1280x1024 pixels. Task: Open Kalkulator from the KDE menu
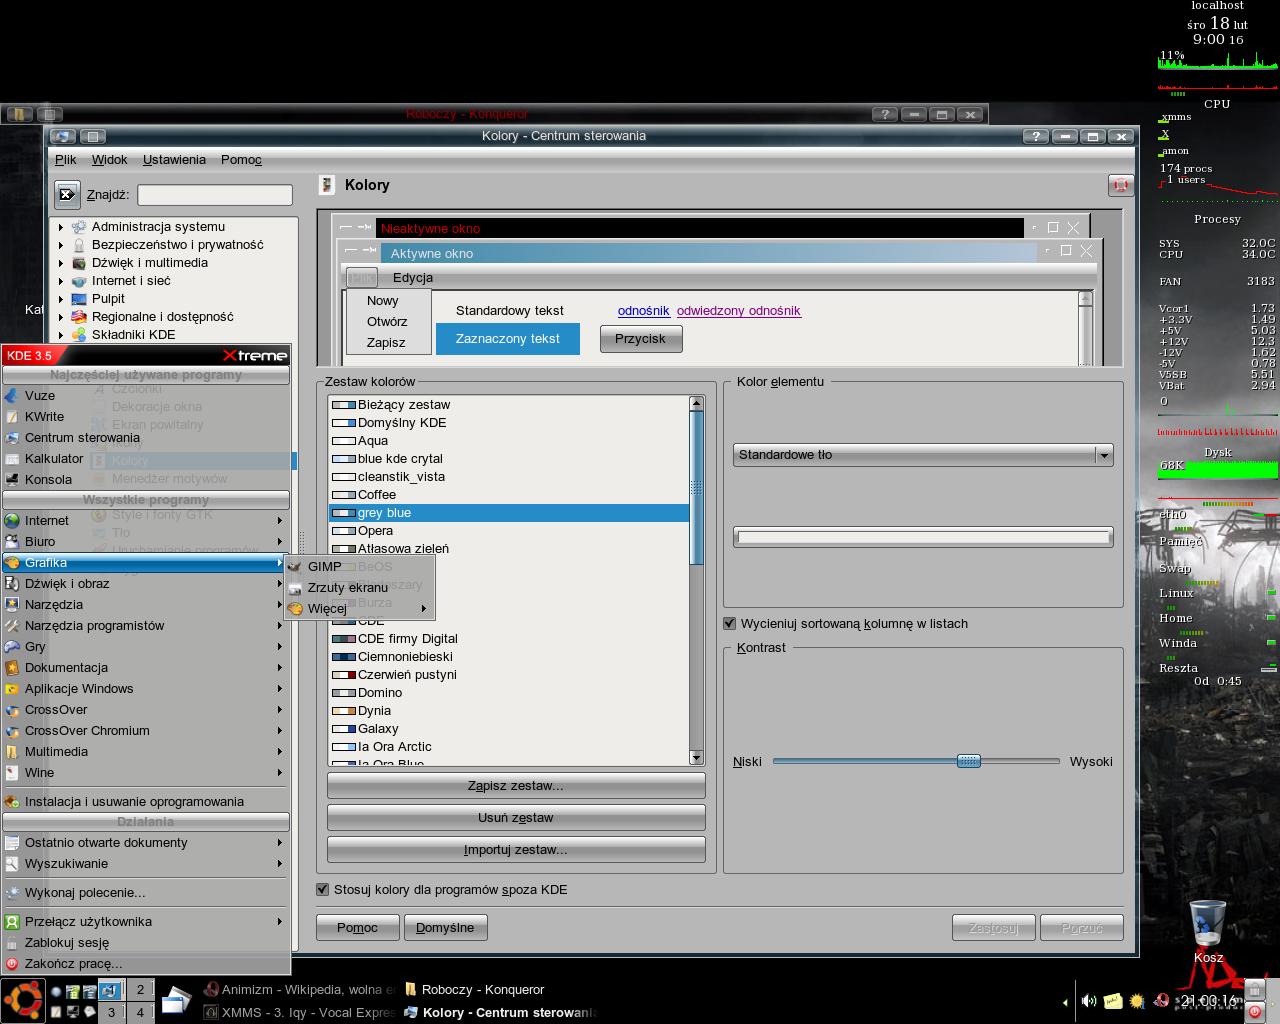[x=54, y=458]
